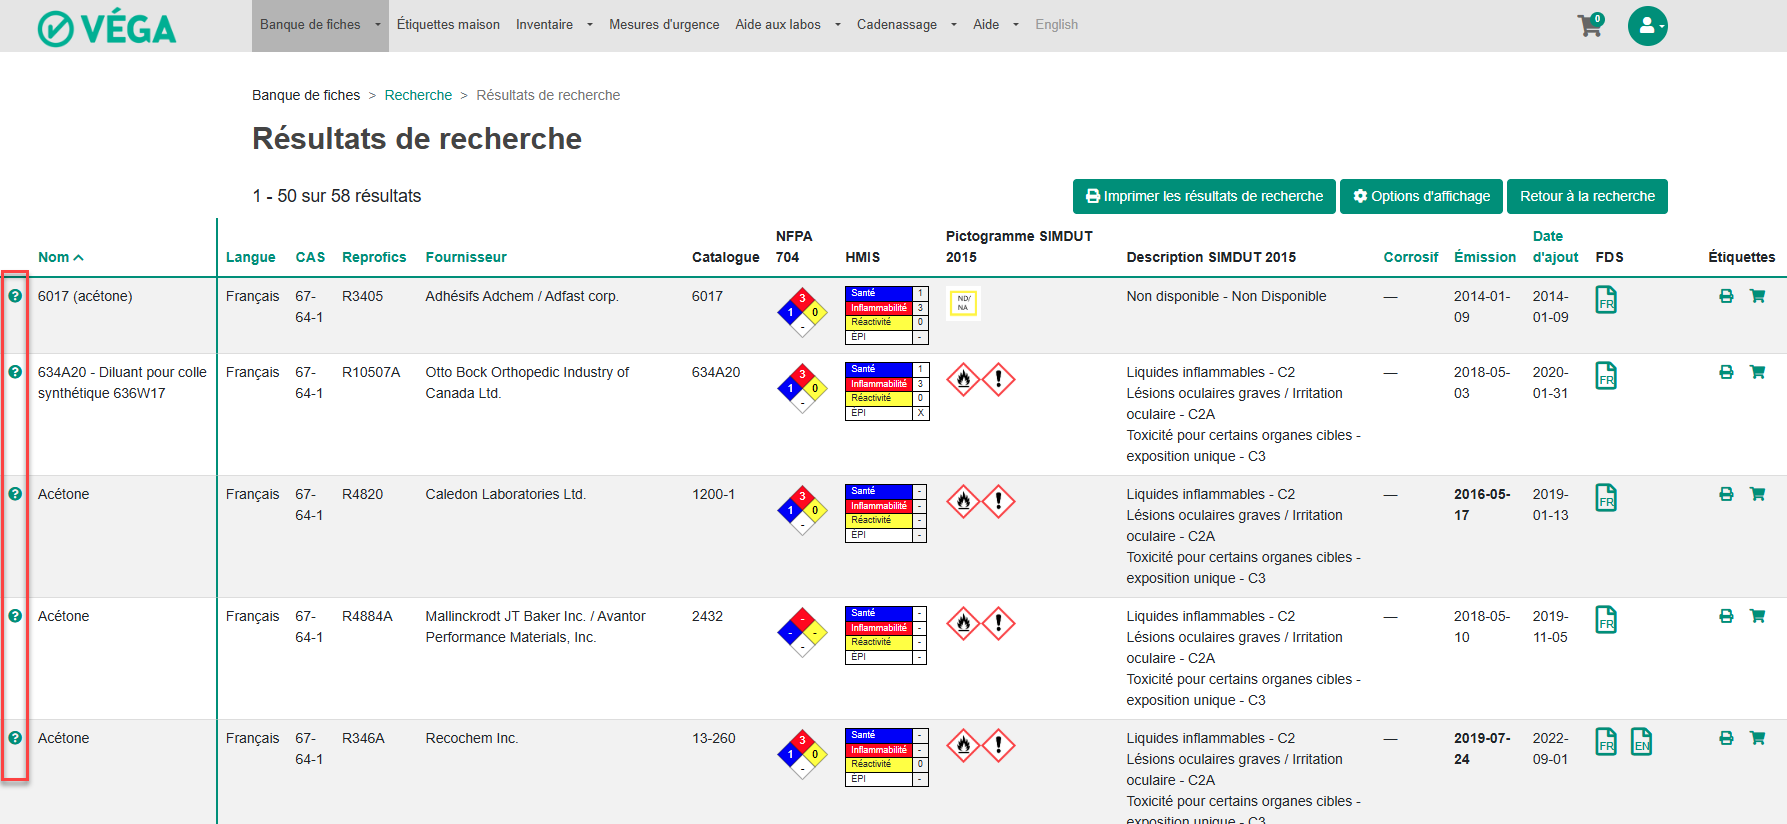Sort results by the Reprofics column

pos(374,257)
